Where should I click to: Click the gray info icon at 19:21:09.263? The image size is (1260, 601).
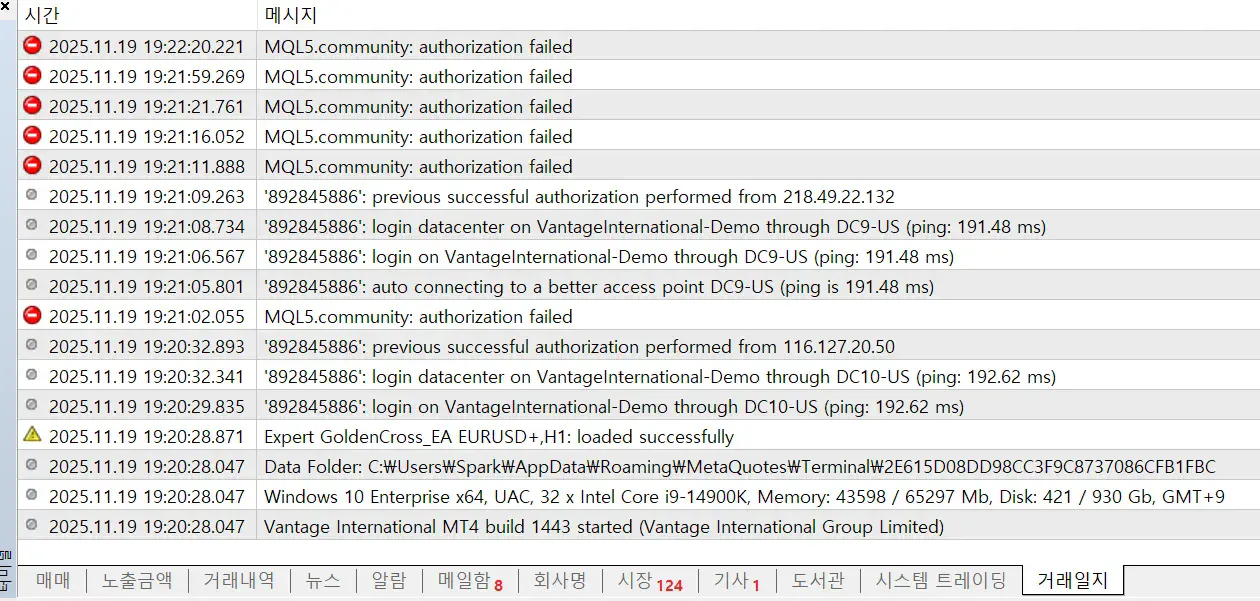pos(32,196)
